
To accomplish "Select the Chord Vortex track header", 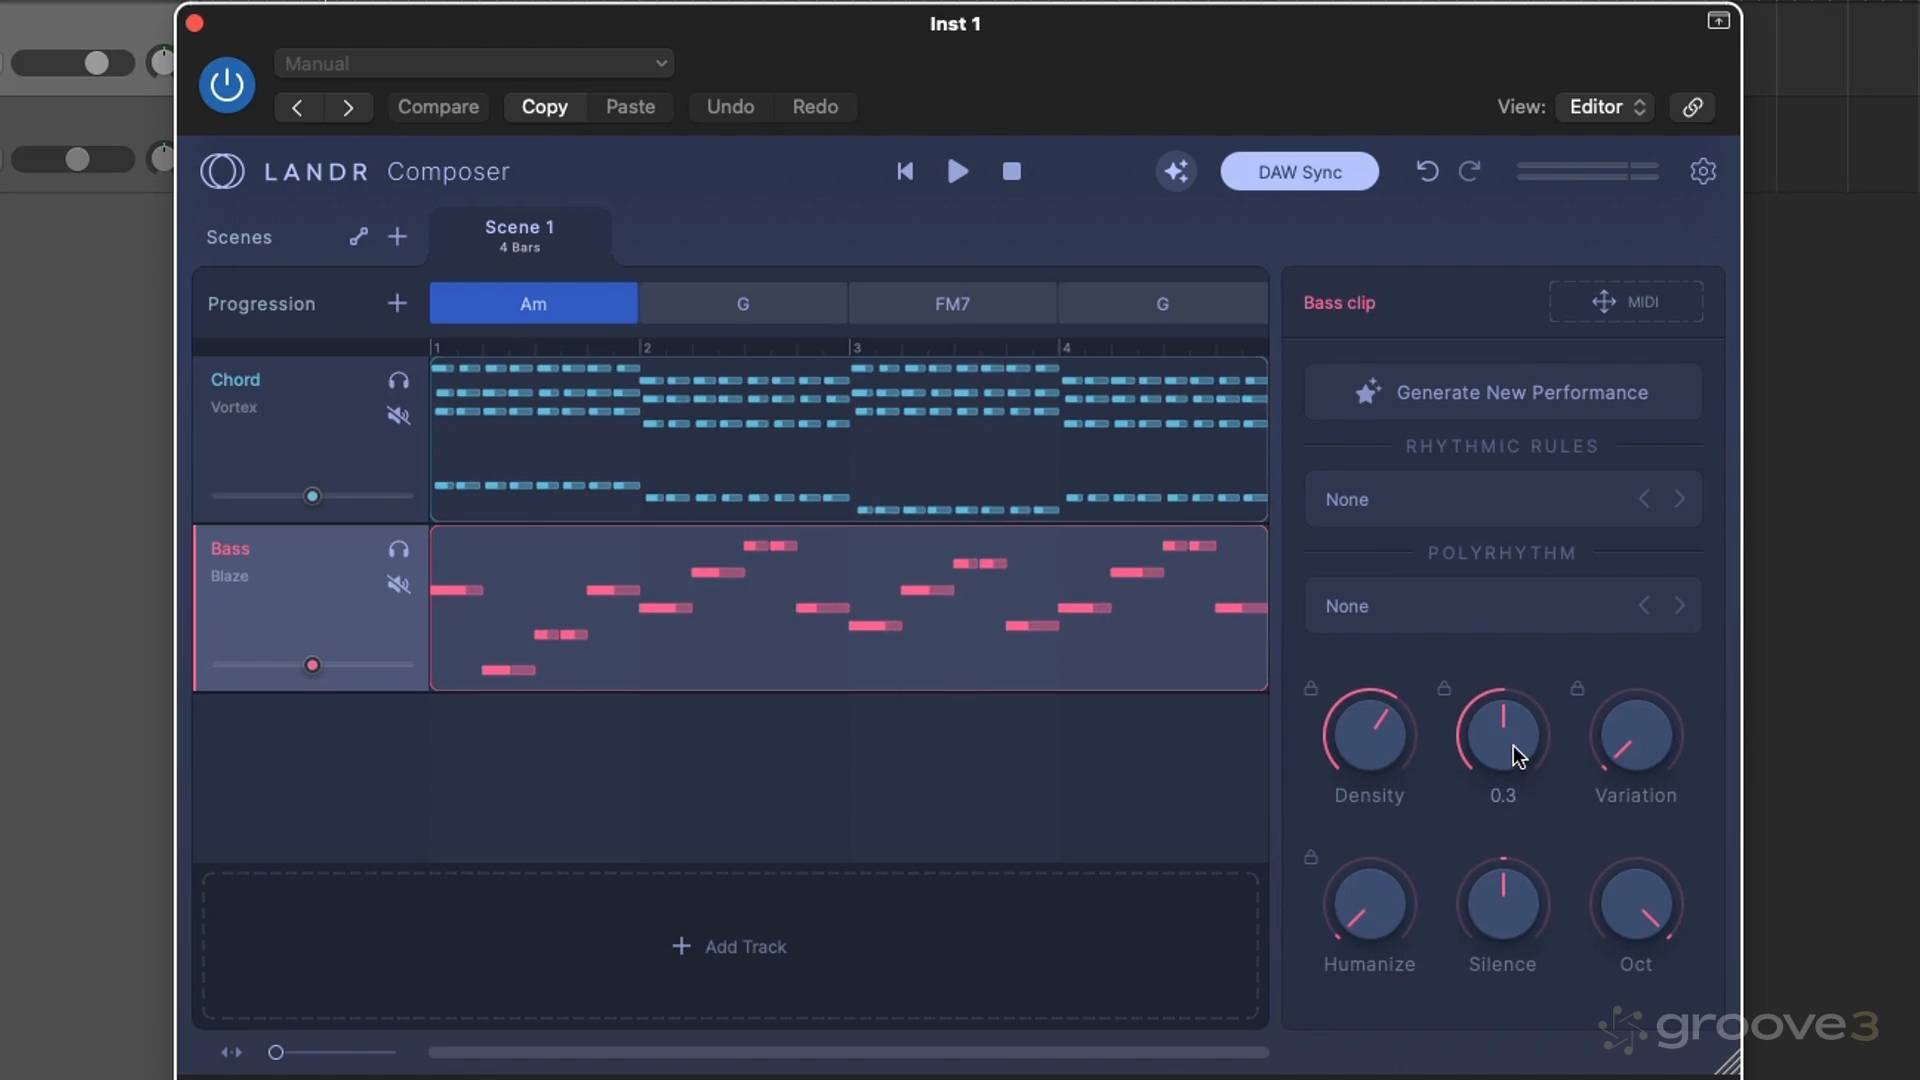I will 311,439.
